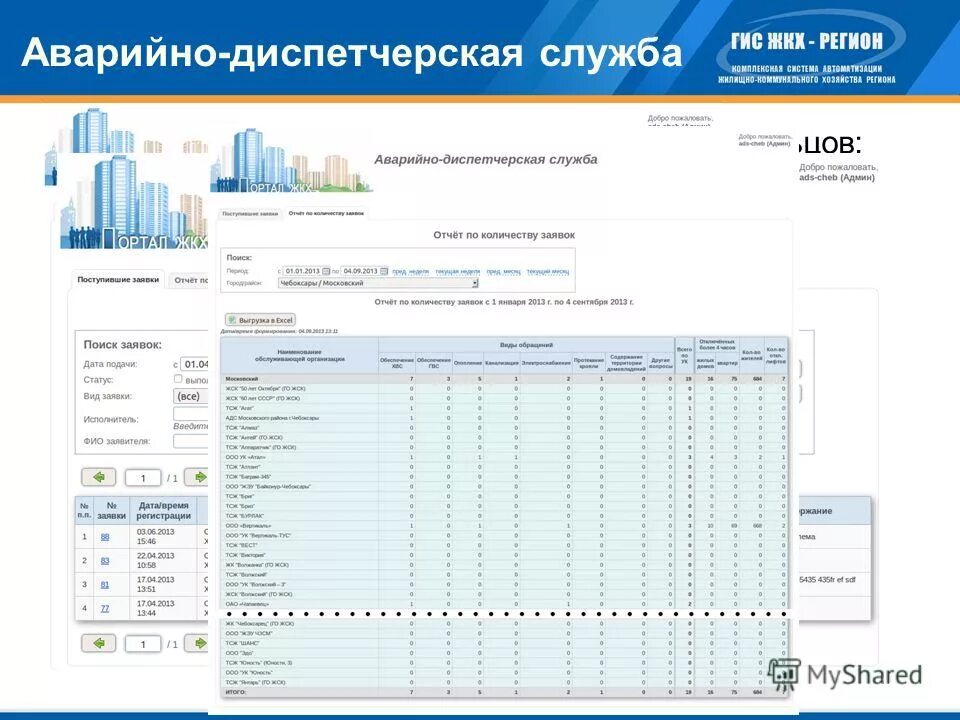This screenshot has height=720, width=960.
Task: Click the Исполнитель input field
Action: click(x=191, y=414)
